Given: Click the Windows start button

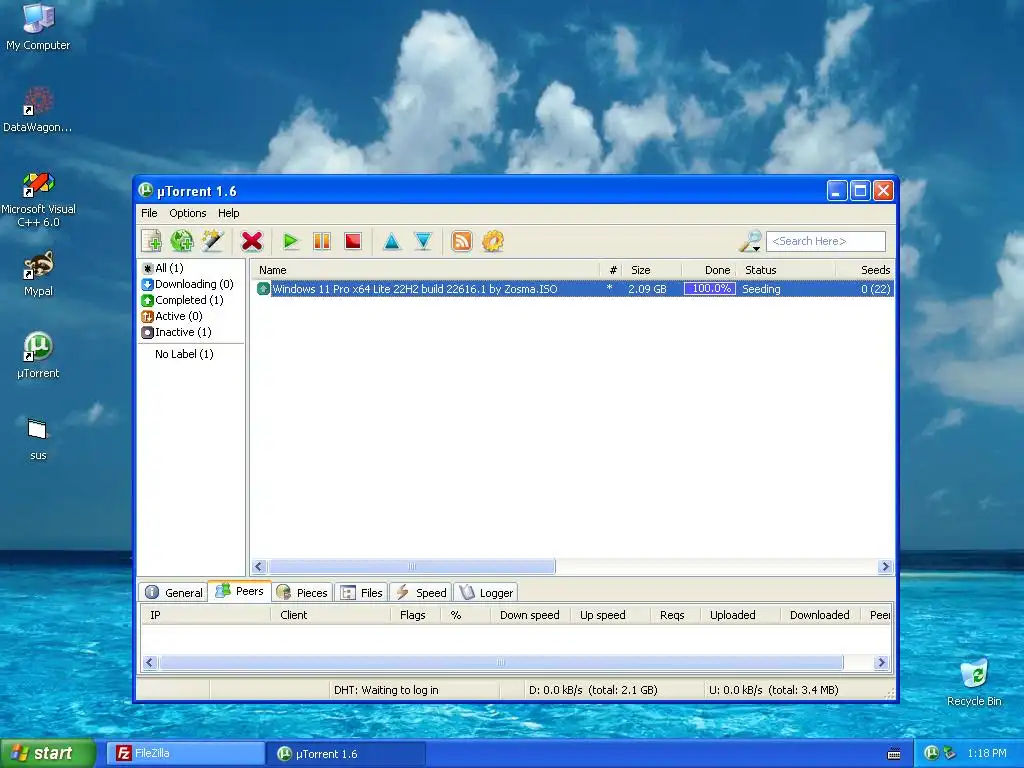Looking at the screenshot, I should [x=48, y=753].
